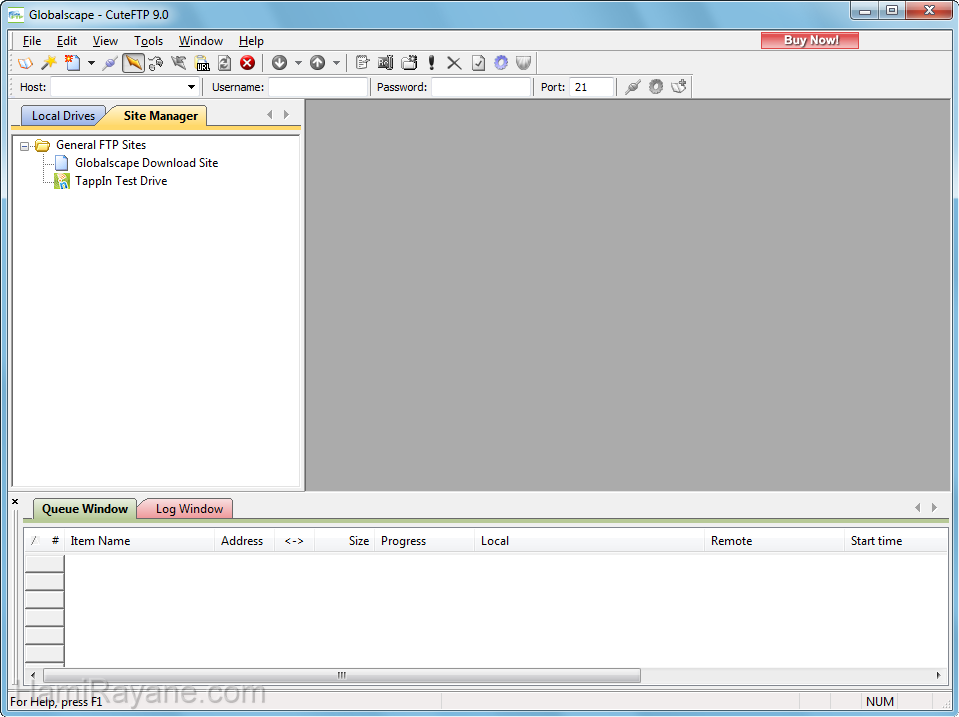
Task: Click the Remote column header
Action: coord(774,541)
